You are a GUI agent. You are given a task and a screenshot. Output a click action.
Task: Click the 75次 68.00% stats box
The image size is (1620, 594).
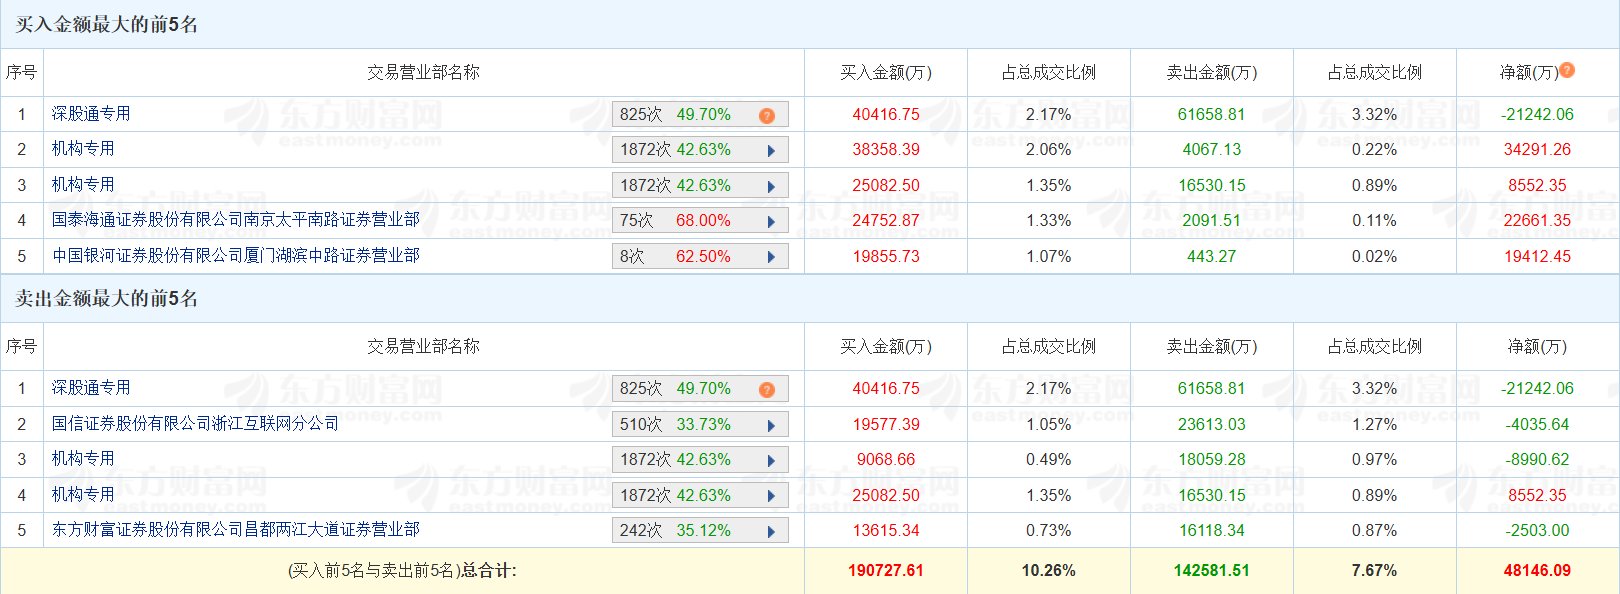point(690,221)
